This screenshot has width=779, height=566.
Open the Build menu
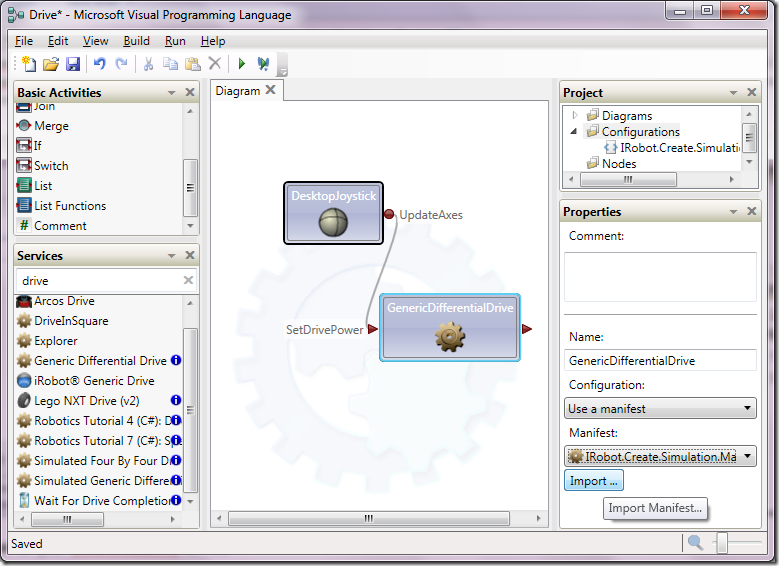[136, 41]
